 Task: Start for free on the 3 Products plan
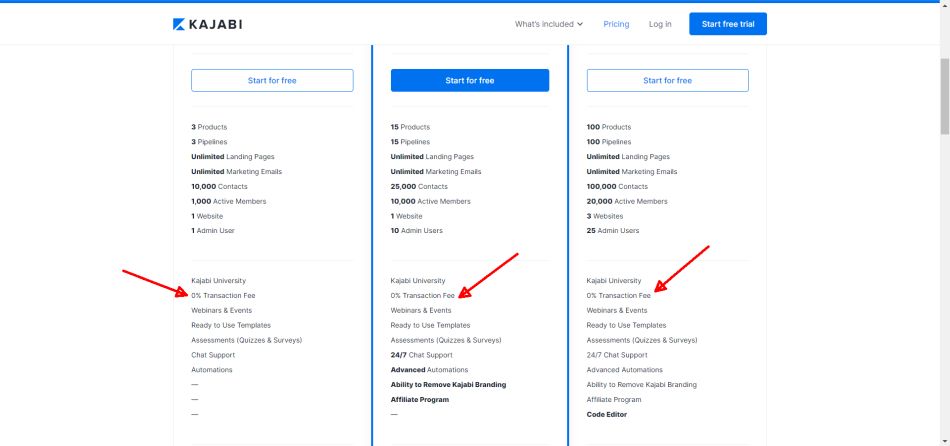coord(272,81)
